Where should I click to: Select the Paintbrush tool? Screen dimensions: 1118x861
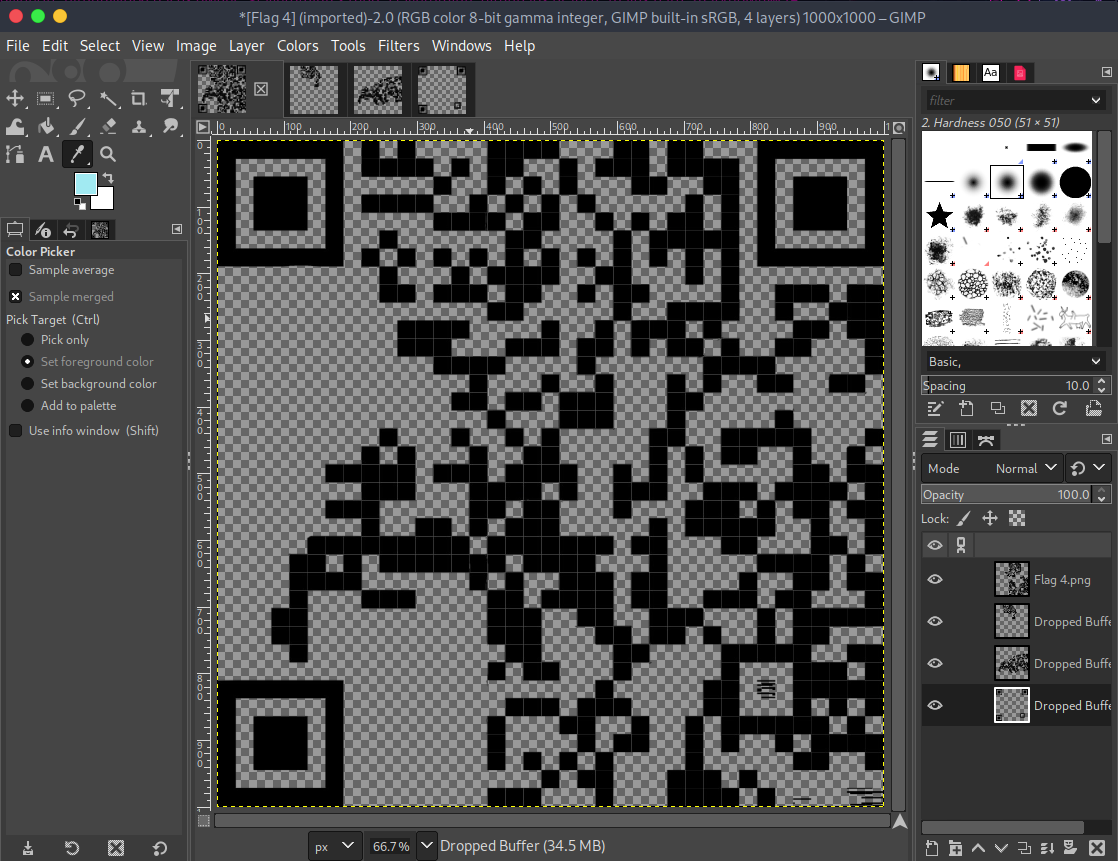[x=77, y=127]
